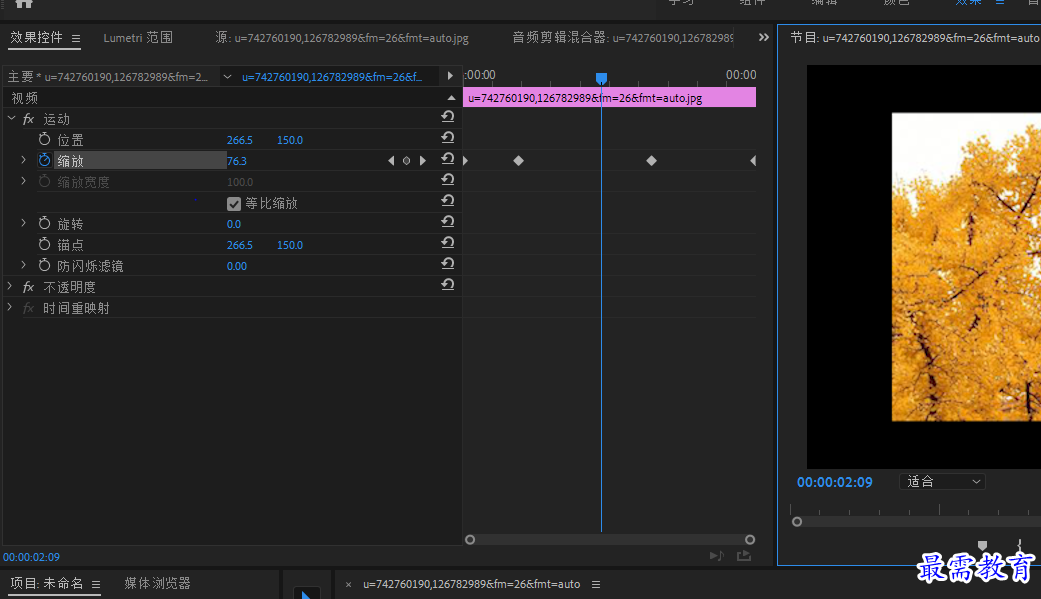
Task: Expand the 缩放宽度 property row
Action: (x=24, y=181)
